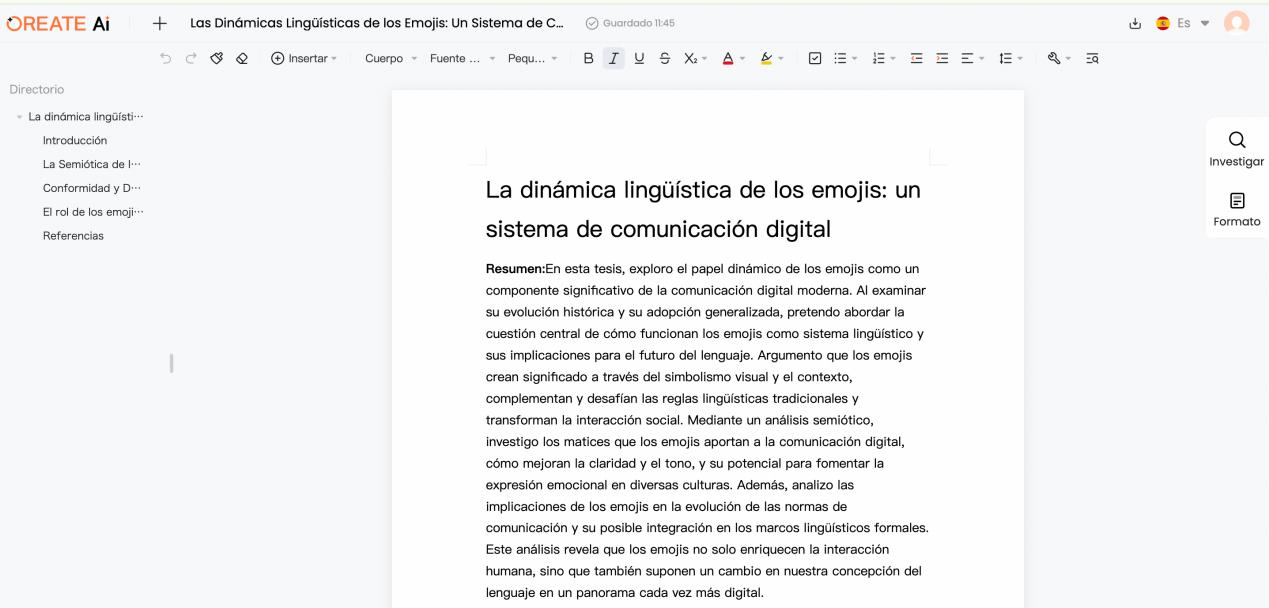The height and width of the screenshot is (608, 1269).
Task: Toggle strikethrough formatting
Action: [664, 58]
